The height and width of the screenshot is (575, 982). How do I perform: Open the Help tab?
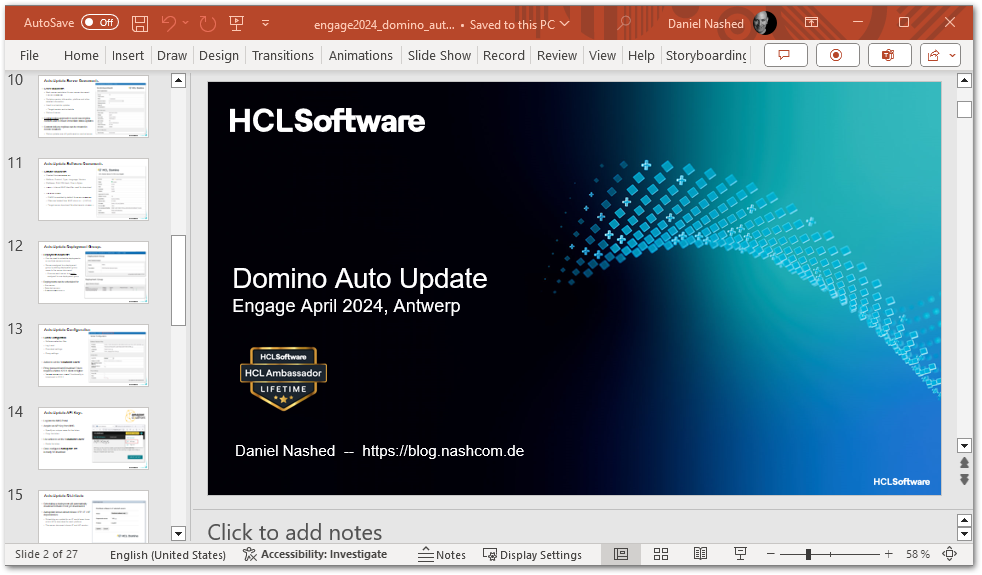(641, 55)
